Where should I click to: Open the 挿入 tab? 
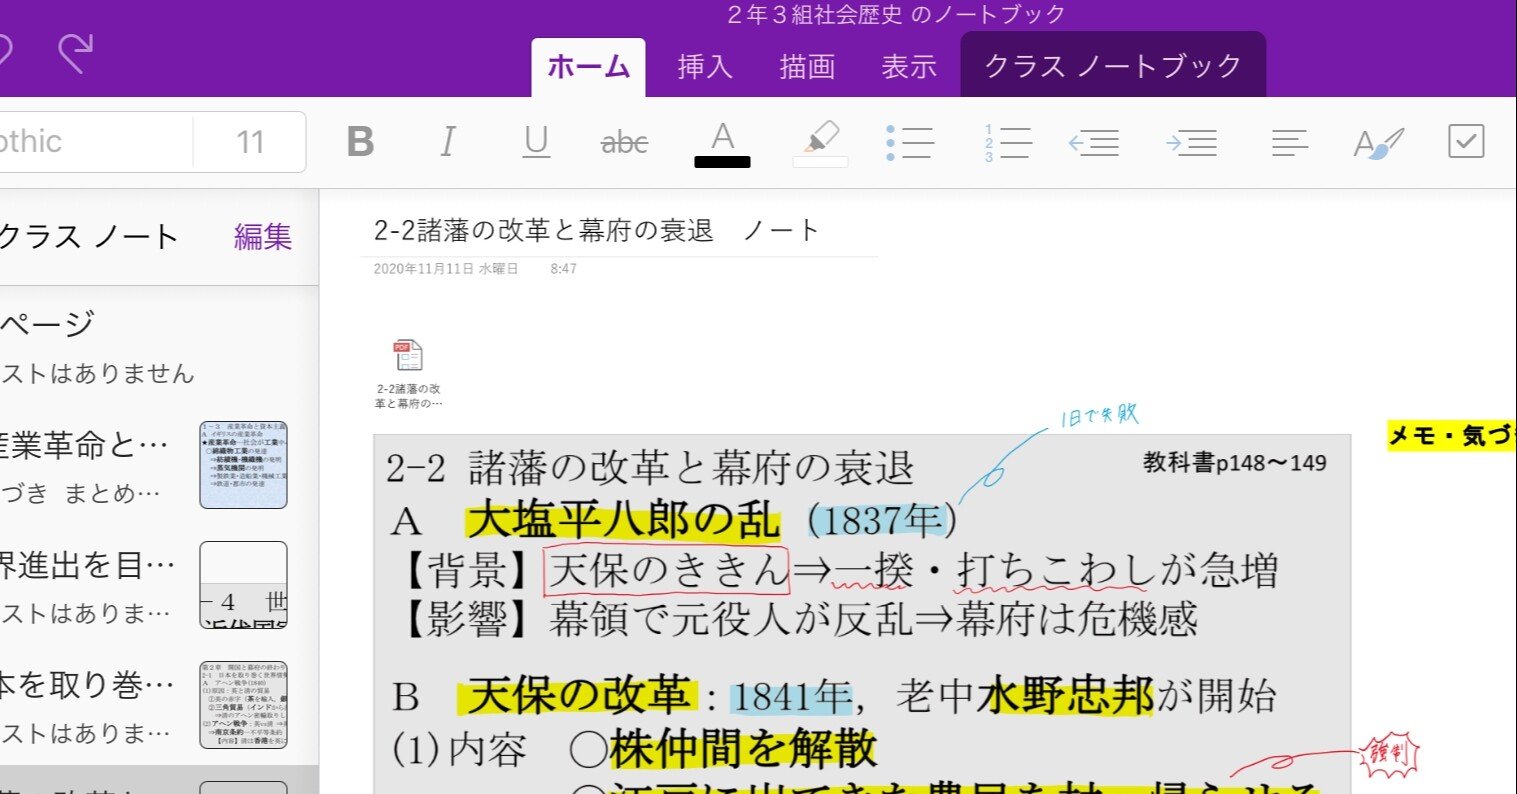pos(705,66)
